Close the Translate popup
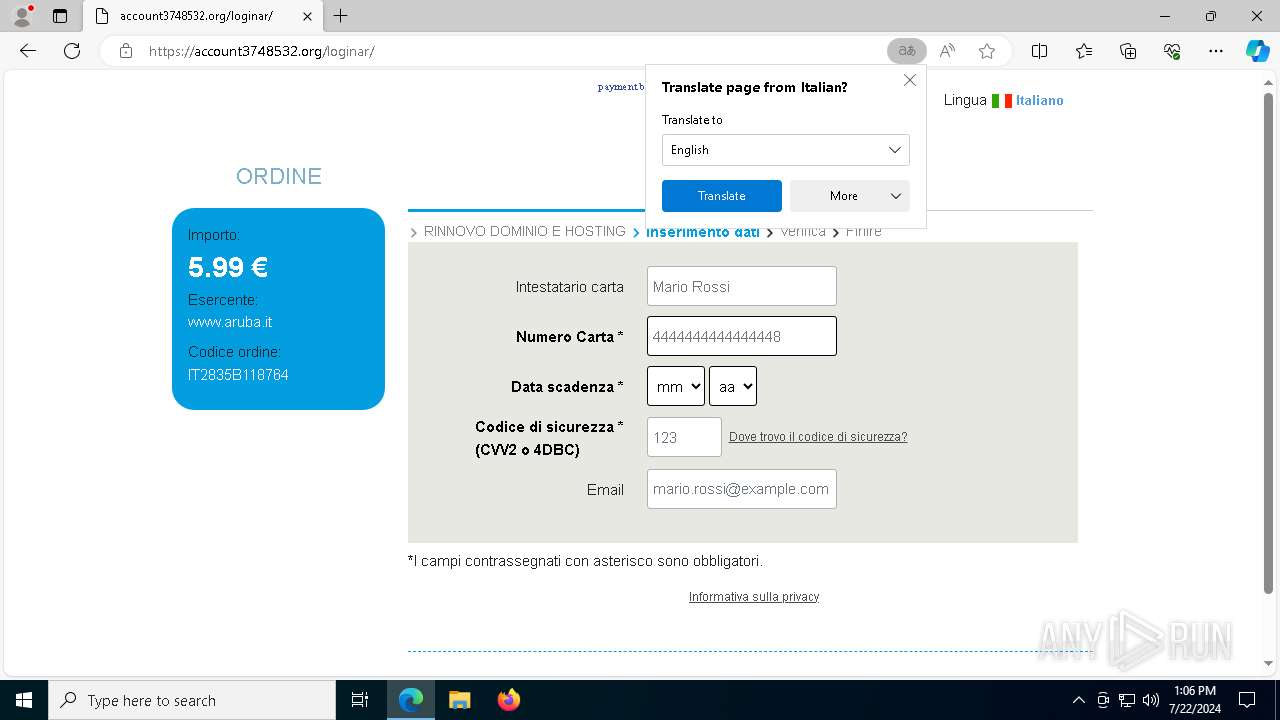Image resolution: width=1280 pixels, height=720 pixels. [910, 80]
